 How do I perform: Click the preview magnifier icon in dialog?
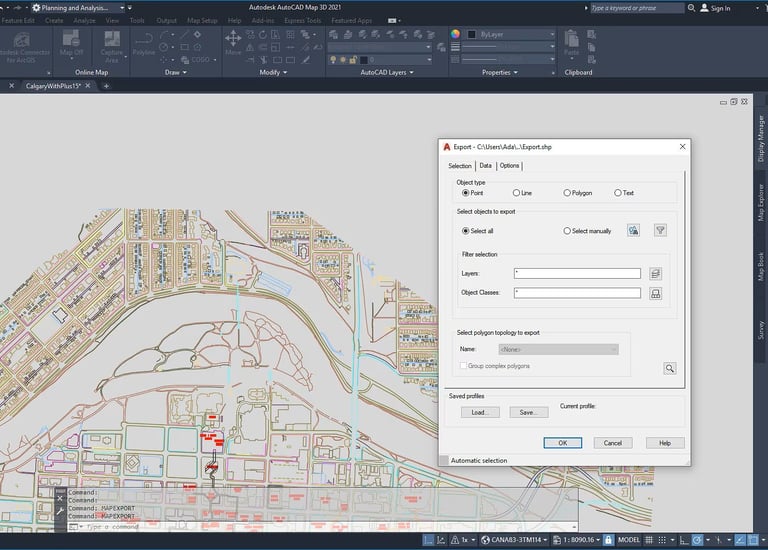[669, 368]
